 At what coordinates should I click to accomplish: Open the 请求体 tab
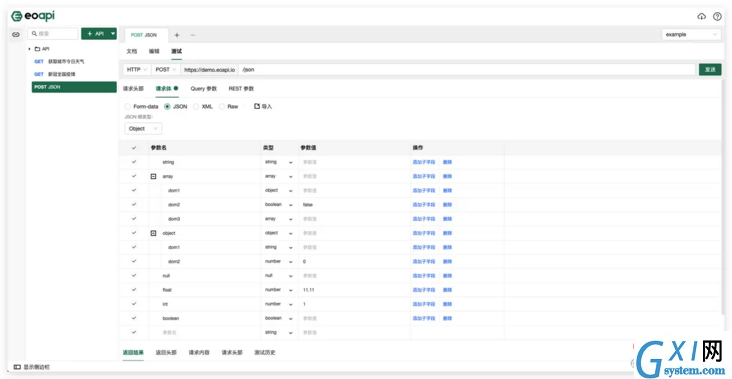(167, 88)
